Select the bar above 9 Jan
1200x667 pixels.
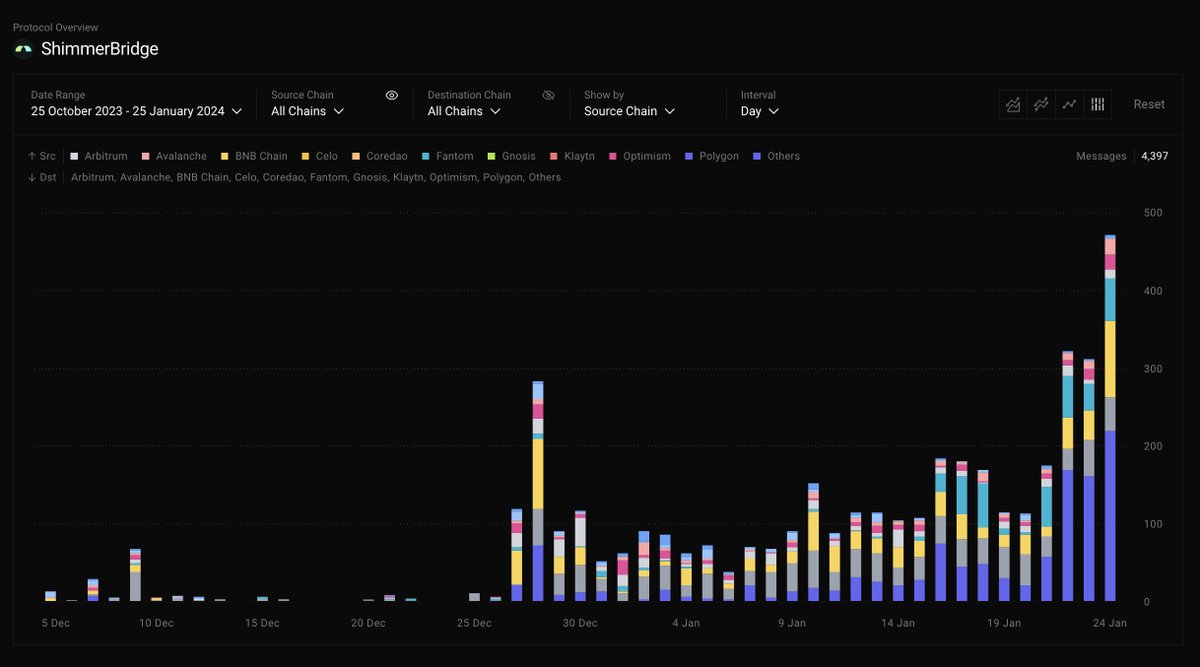(792, 566)
